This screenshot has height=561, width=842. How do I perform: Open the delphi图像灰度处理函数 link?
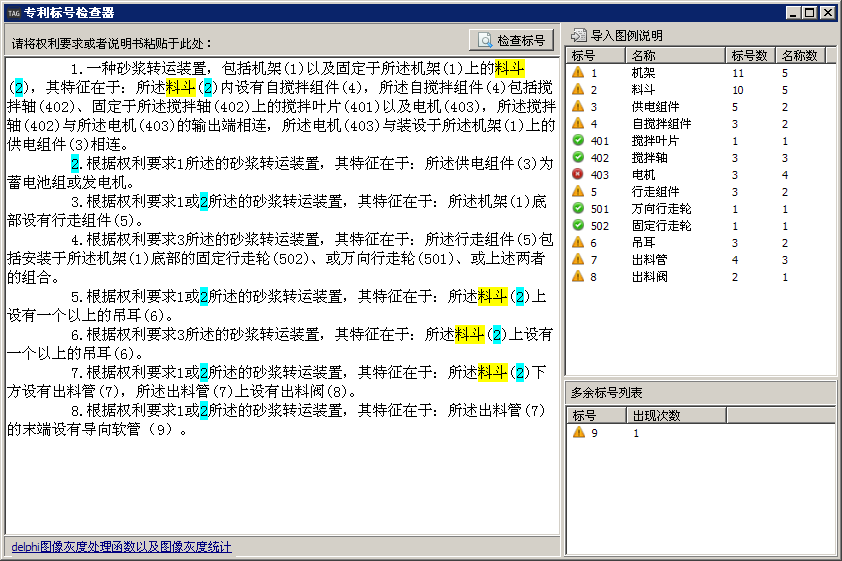[121, 547]
